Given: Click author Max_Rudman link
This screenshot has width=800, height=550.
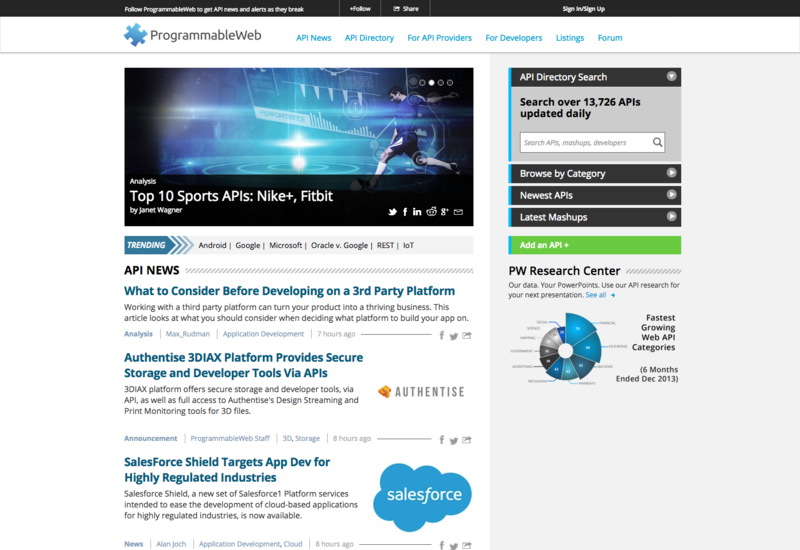Looking at the screenshot, I should (x=188, y=334).
